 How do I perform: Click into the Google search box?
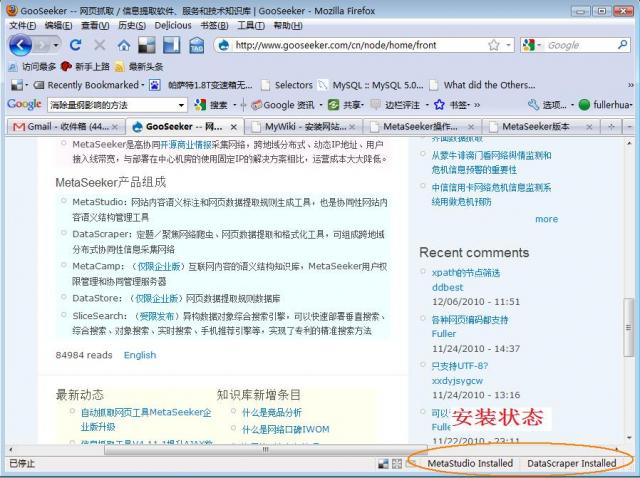(580, 45)
